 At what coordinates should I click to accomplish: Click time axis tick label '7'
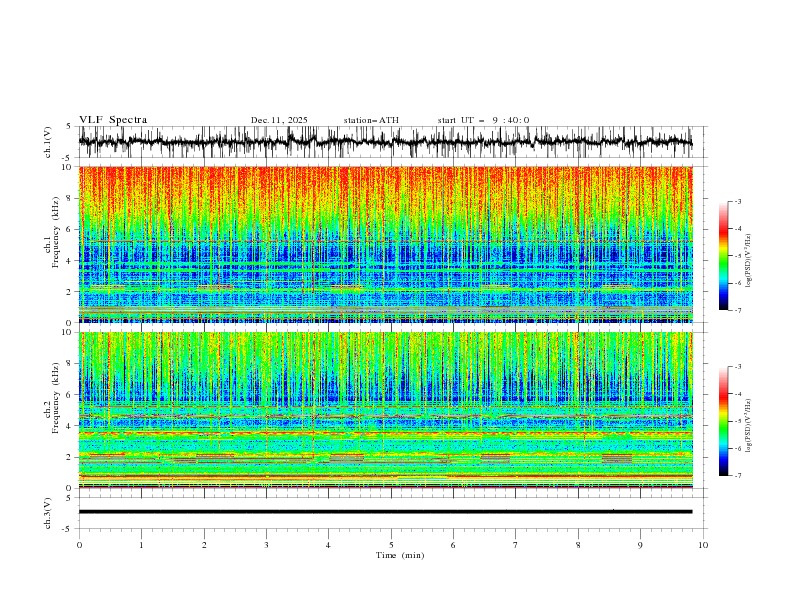click(516, 545)
